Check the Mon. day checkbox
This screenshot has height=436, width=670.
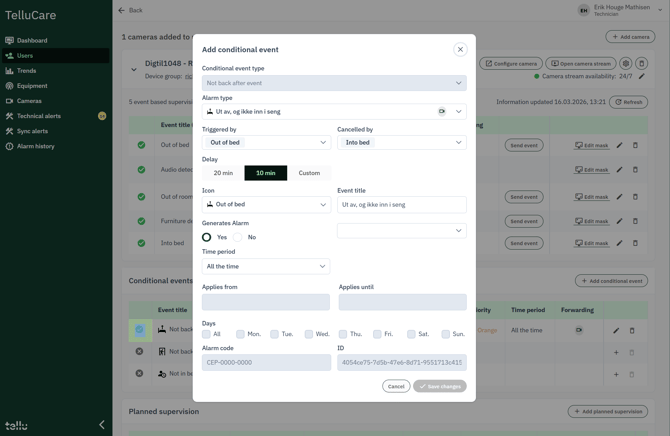240,334
